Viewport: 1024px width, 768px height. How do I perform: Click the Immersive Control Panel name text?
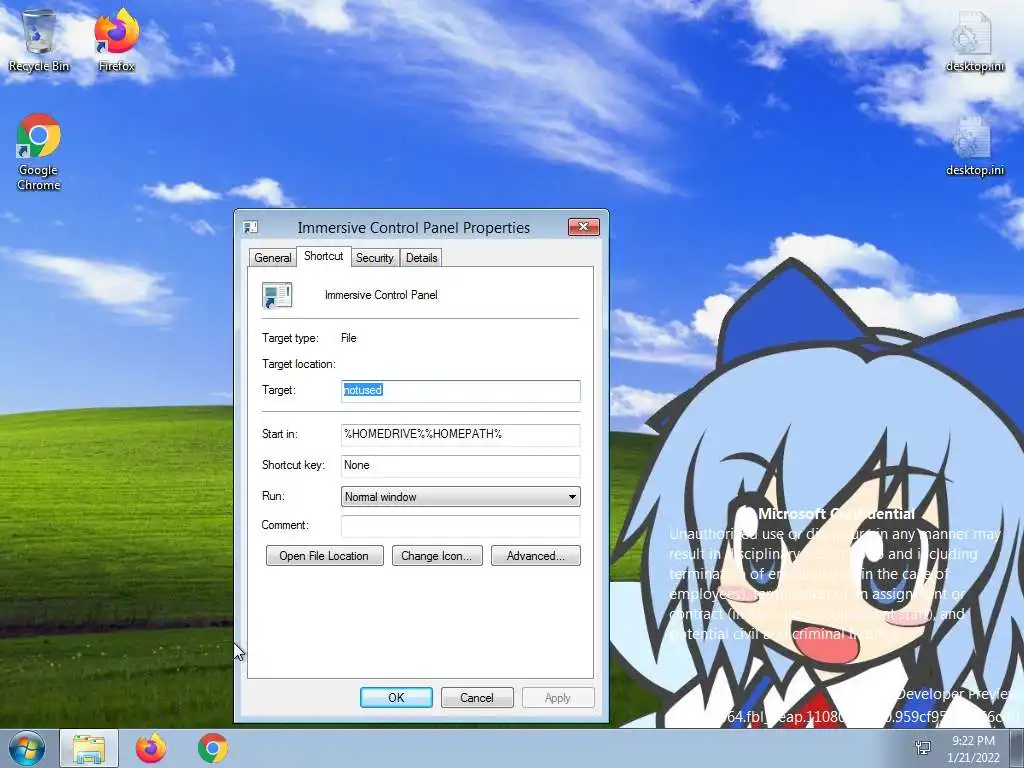tap(381, 295)
